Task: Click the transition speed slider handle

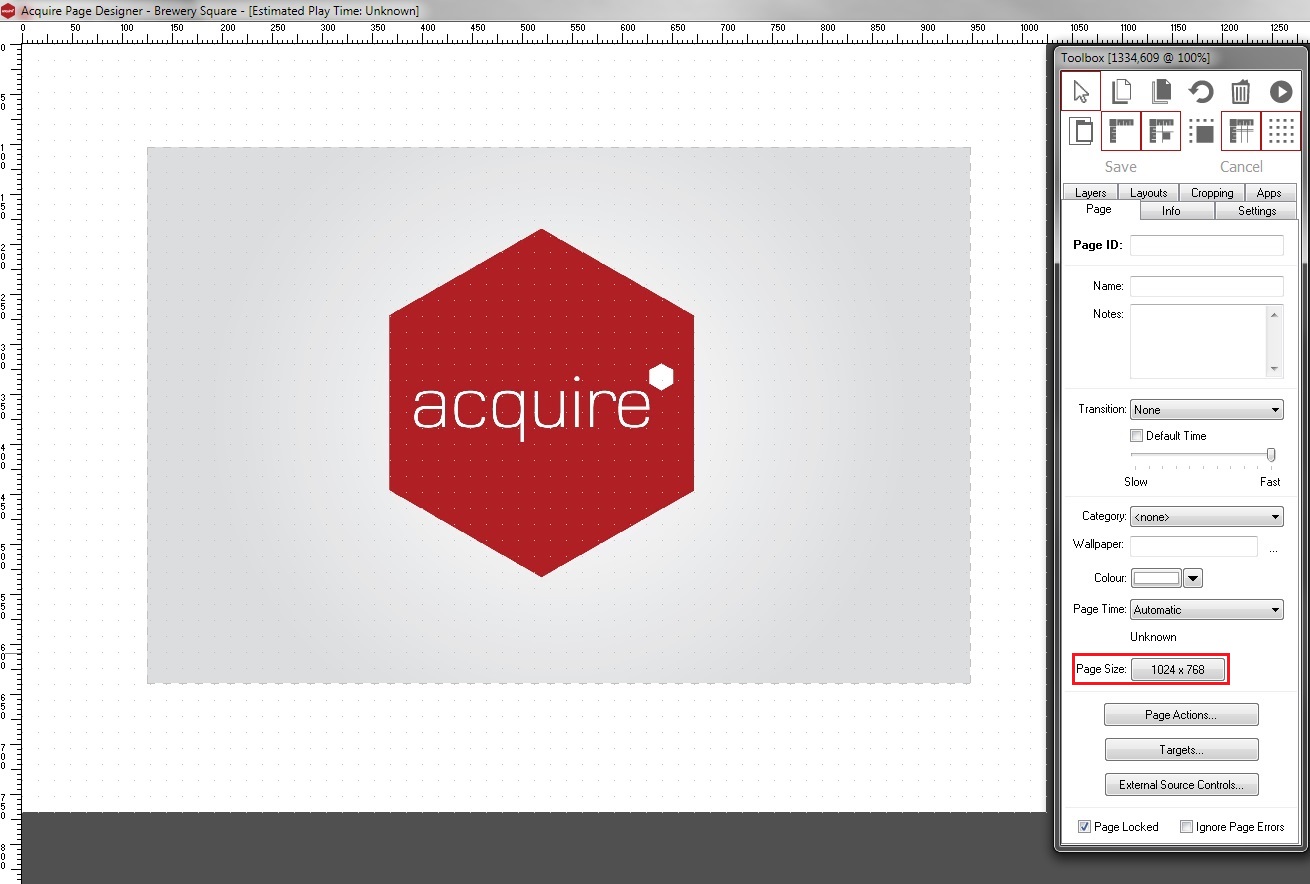Action: coord(1271,455)
